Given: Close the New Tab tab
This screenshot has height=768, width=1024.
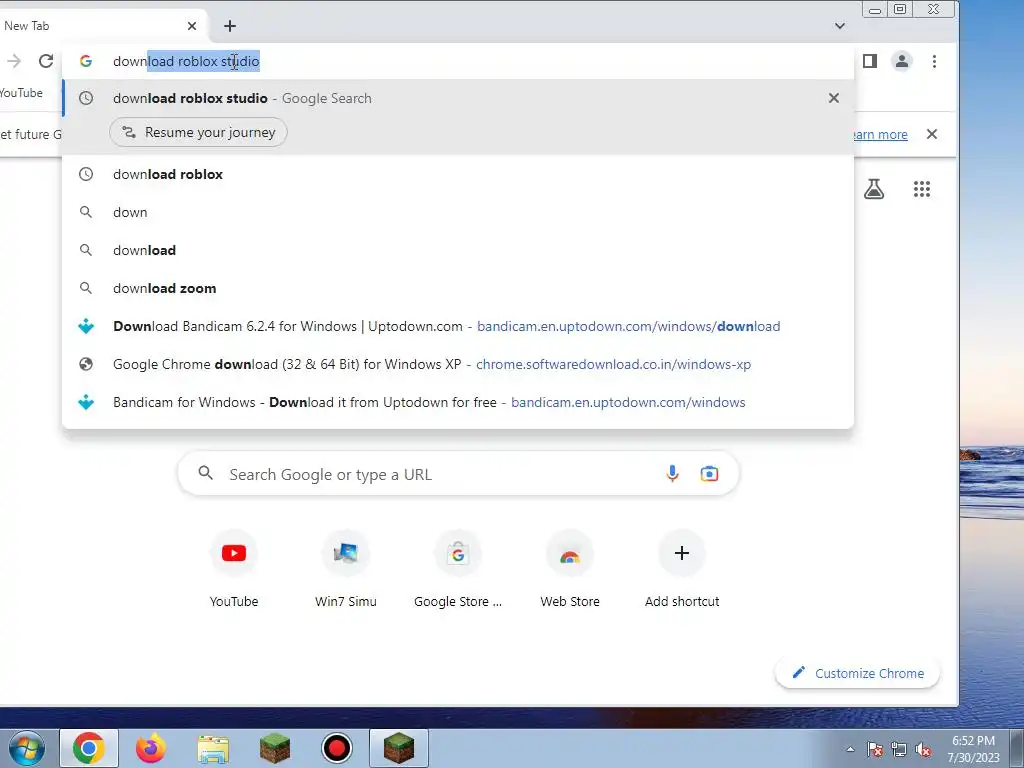Looking at the screenshot, I should [x=191, y=26].
